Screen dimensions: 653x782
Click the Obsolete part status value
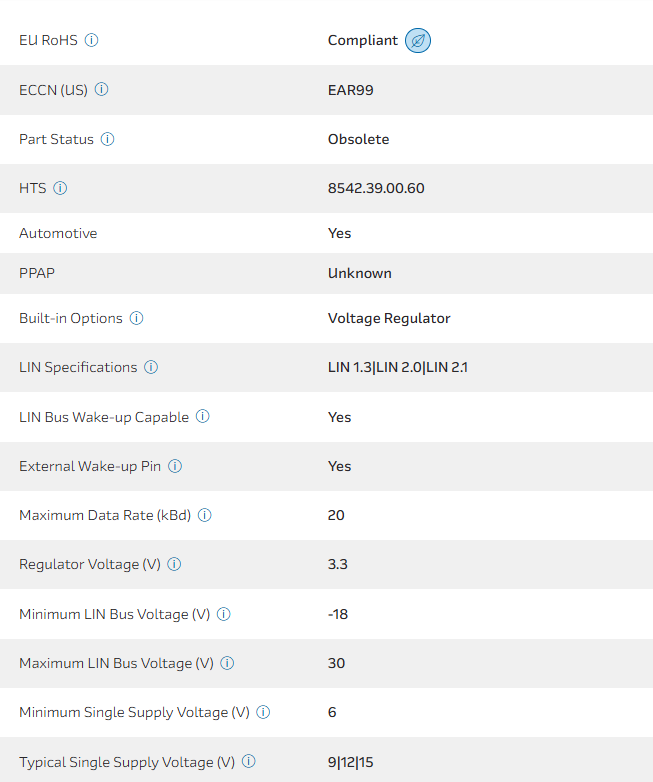point(358,139)
